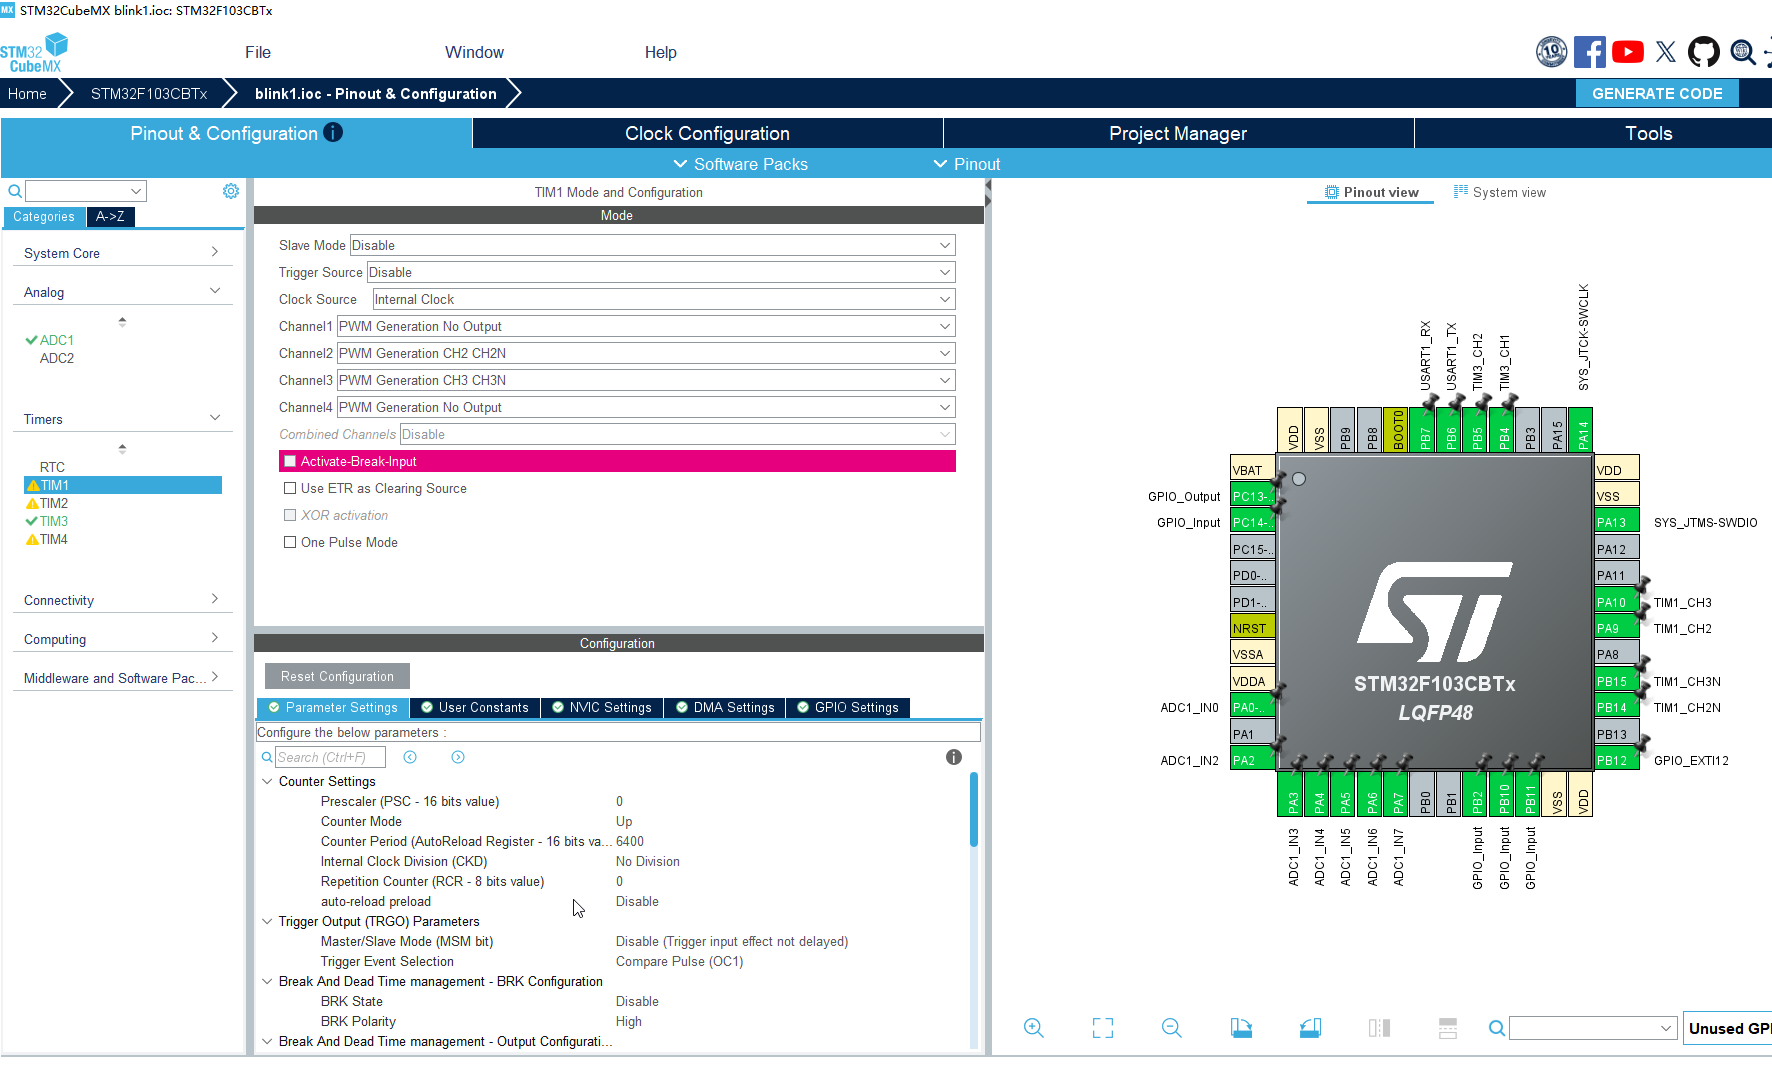This screenshot has width=1772, height=1067.
Task: Click the Reset Configuration button
Action: click(337, 676)
